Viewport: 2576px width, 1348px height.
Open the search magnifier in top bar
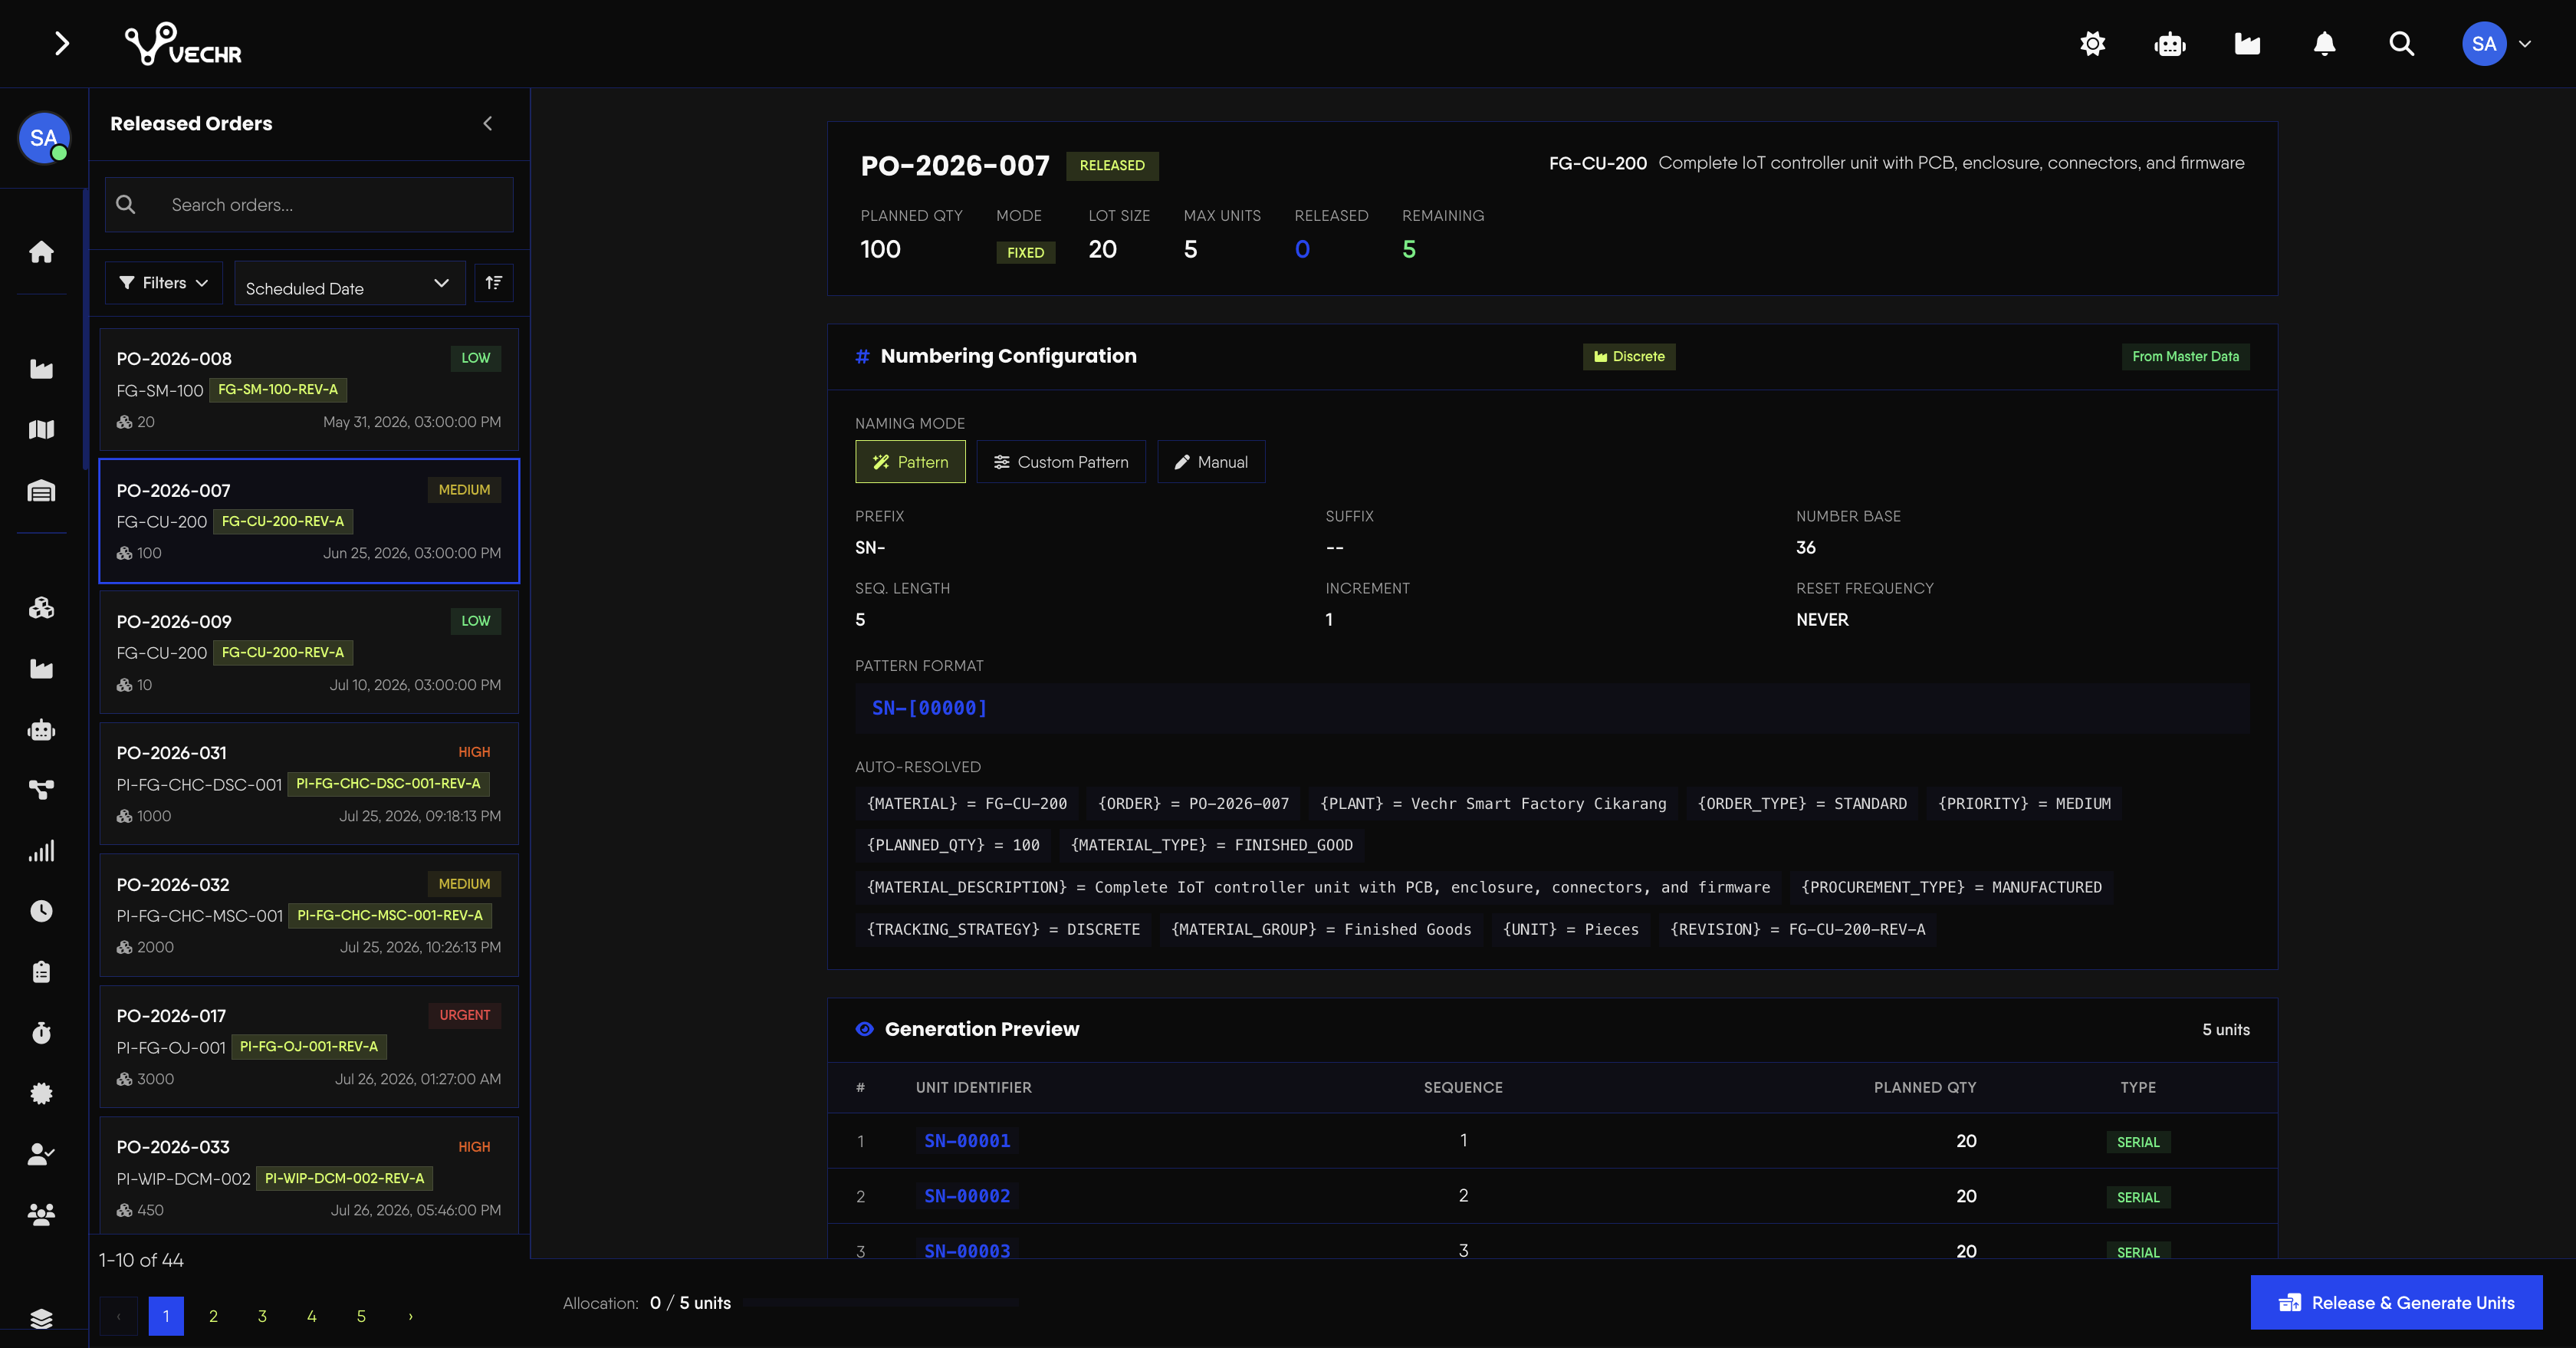pyautogui.click(x=2401, y=43)
